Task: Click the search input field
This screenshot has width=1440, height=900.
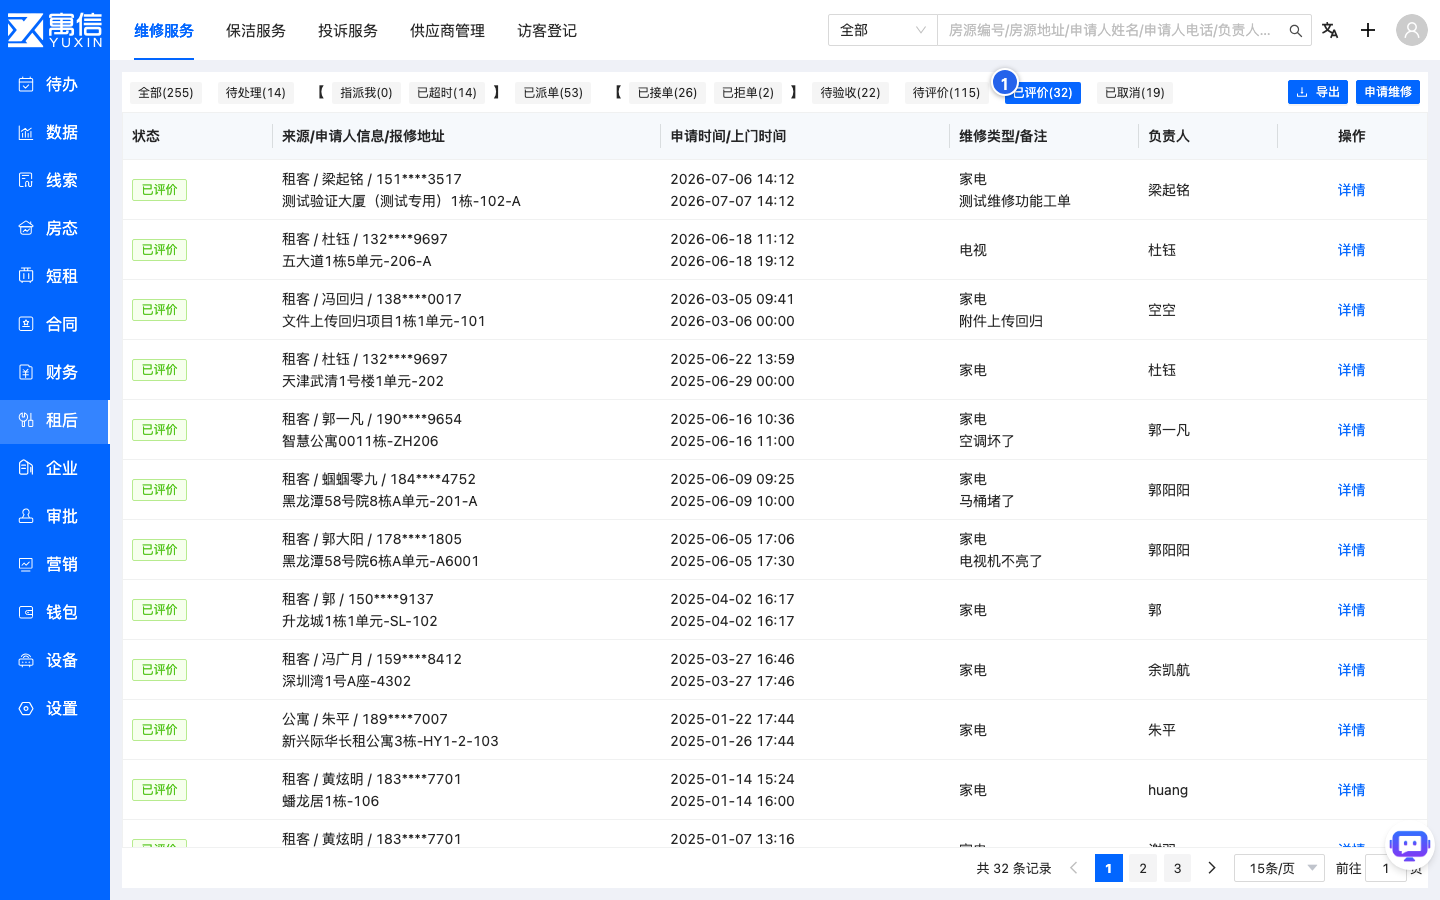Action: [x=1110, y=30]
